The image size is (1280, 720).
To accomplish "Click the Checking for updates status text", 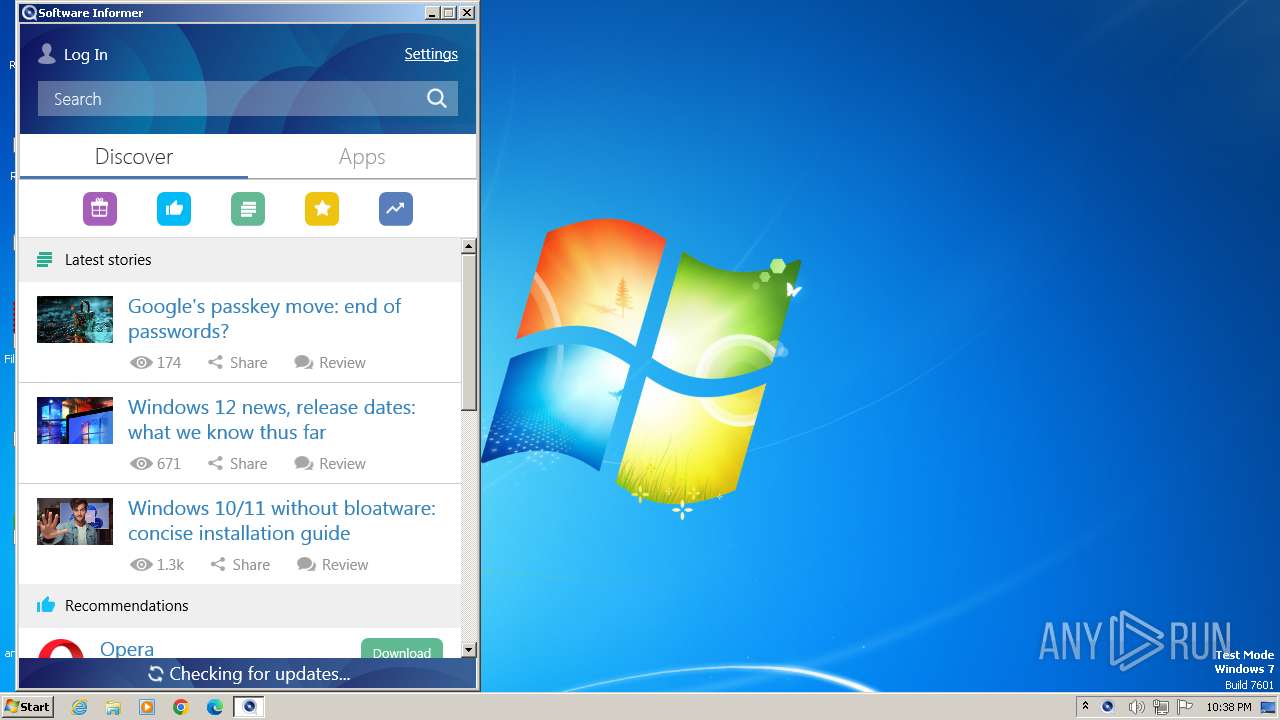I will coord(260,674).
